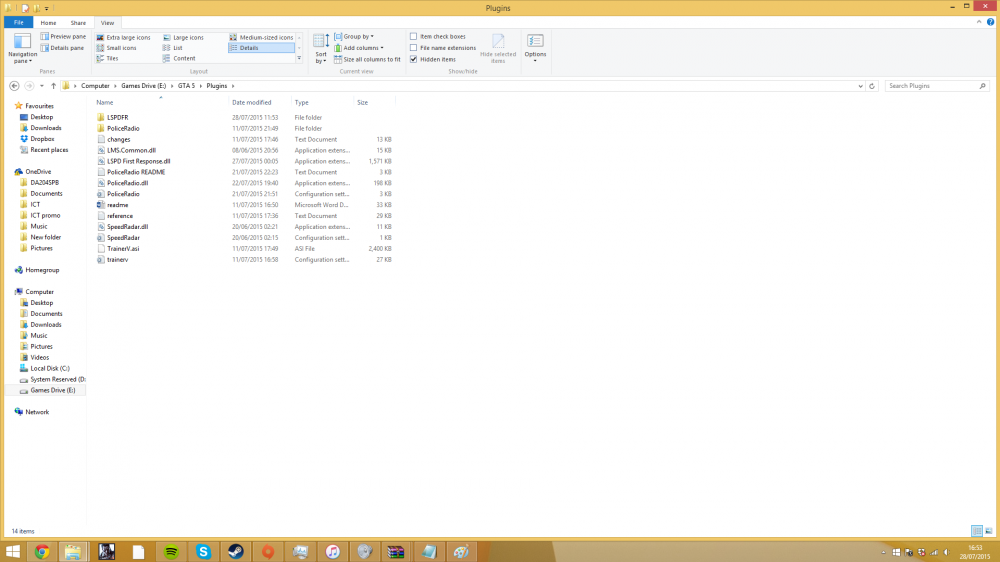Select Medium-sized icons layout
The image size is (1000, 562).
261,38
